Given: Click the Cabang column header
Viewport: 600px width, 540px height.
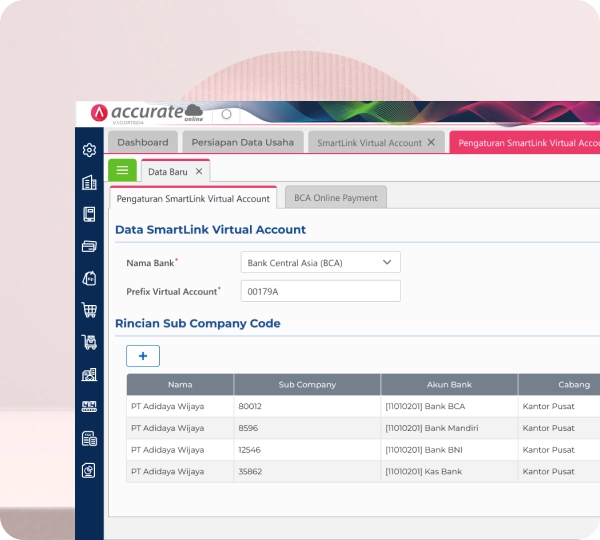Looking at the screenshot, I should pos(559,385).
